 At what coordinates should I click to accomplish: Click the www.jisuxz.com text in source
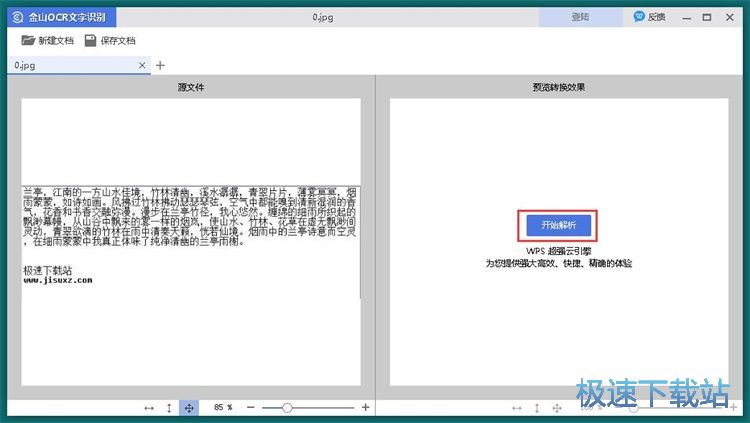pos(57,280)
